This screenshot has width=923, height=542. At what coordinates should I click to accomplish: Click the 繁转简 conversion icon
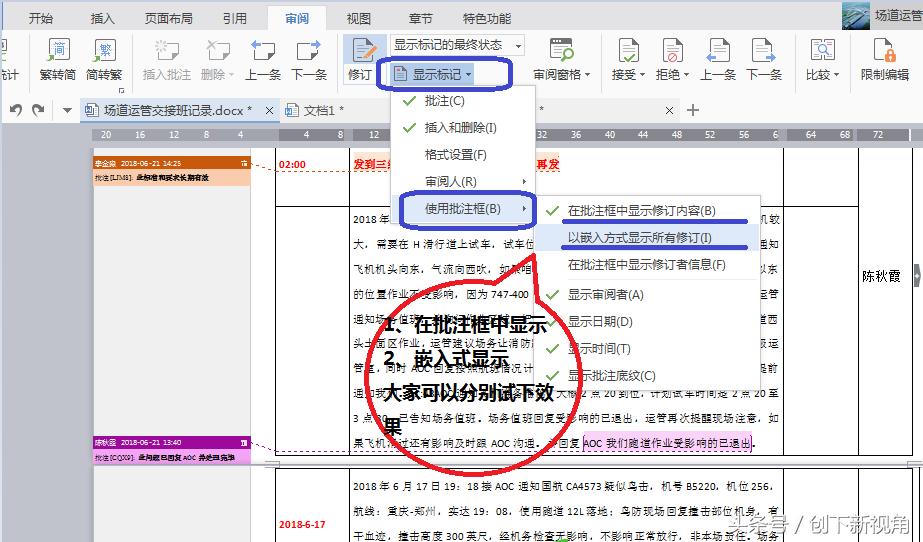pyautogui.click(x=58, y=52)
